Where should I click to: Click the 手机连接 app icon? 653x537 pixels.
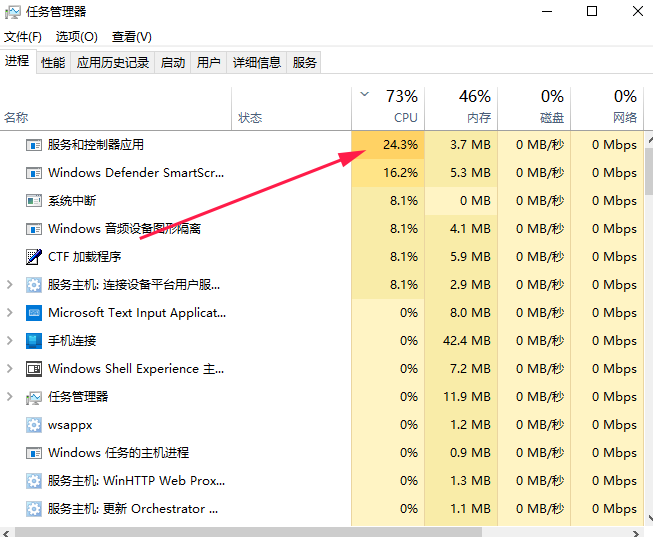tap(34, 341)
